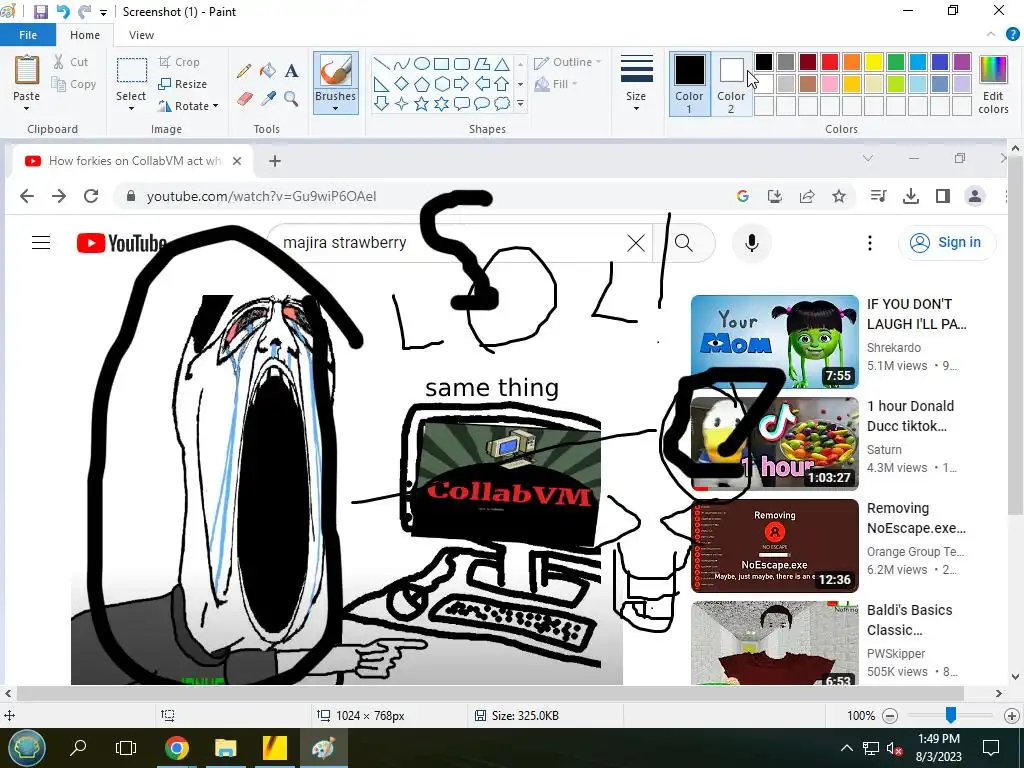Image resolution: width=1024 pixels, height=768 pixels.
Task: Collapse the ribbon with the up chevron
Action: point(991,35)
